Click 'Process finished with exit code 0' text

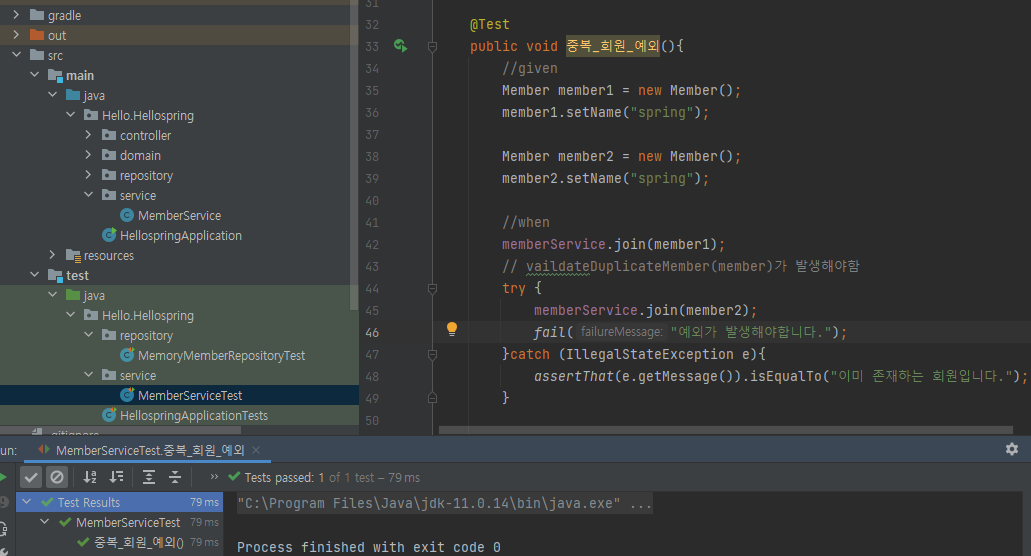pos(368,547)
